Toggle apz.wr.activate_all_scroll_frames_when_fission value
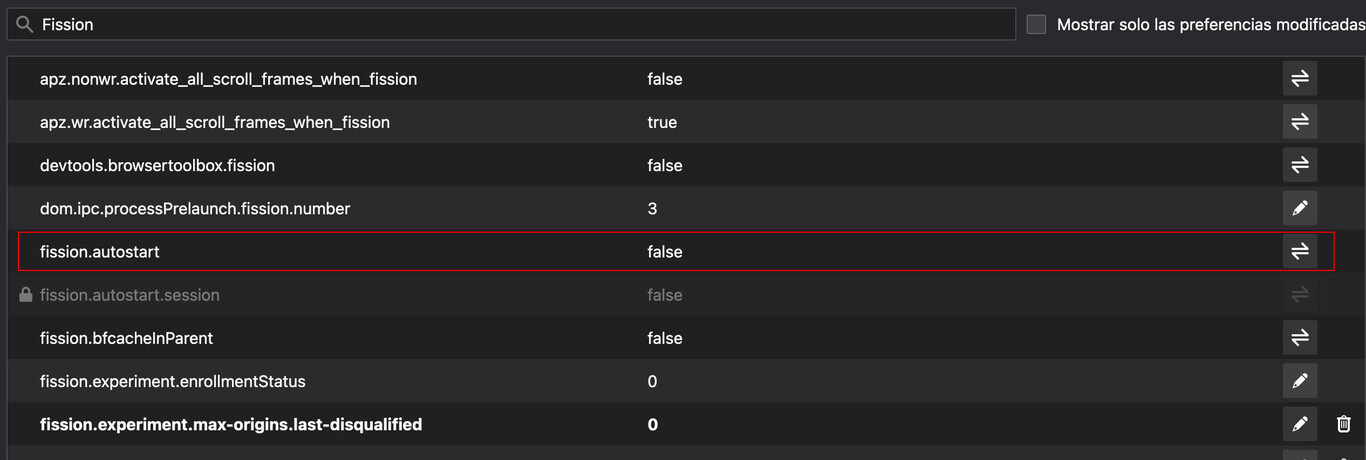This screenshot has width=1366, height=460. pos(1299,122)
